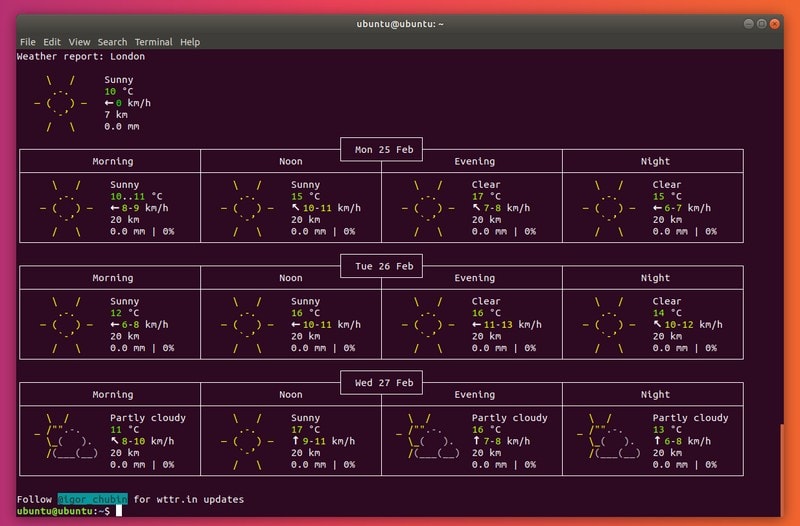
Task: Click the ubuntu@ubuntu window title bar
Action: (x=400, y=23)
